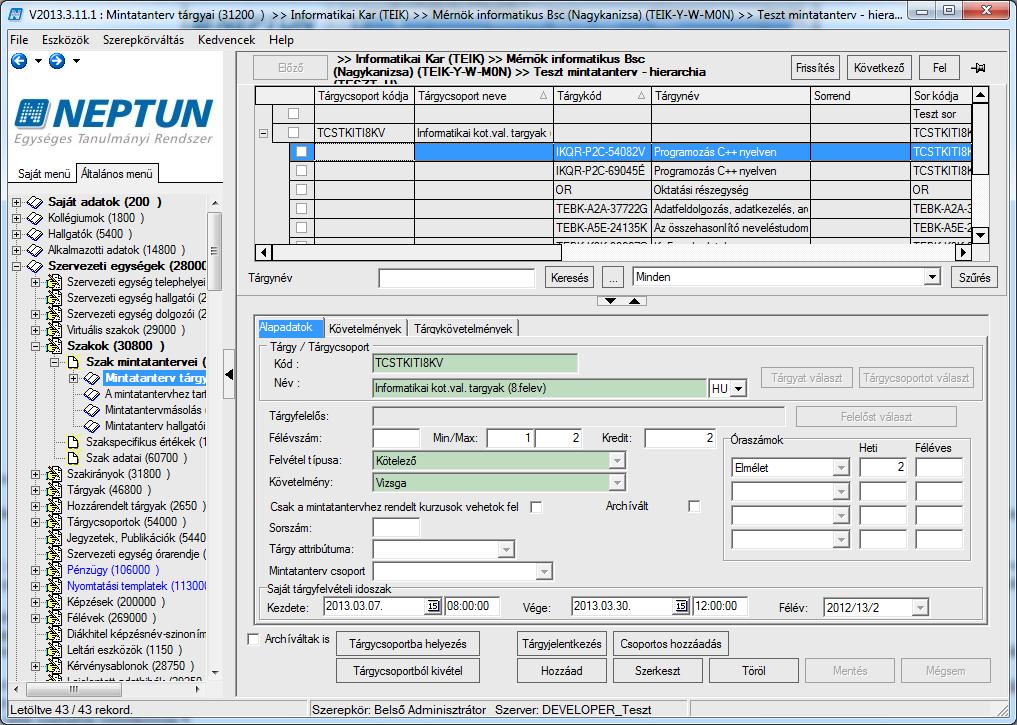
Task: Open the Mintatanterv csoport dropdown
Action: click(544, 572)
